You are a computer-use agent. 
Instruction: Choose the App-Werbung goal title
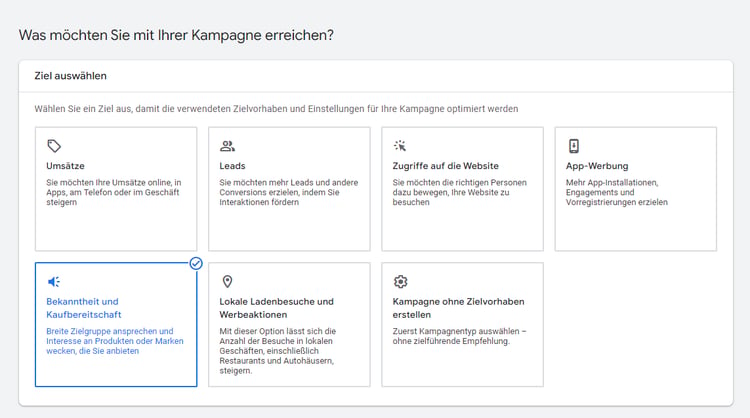click(597, 166)
